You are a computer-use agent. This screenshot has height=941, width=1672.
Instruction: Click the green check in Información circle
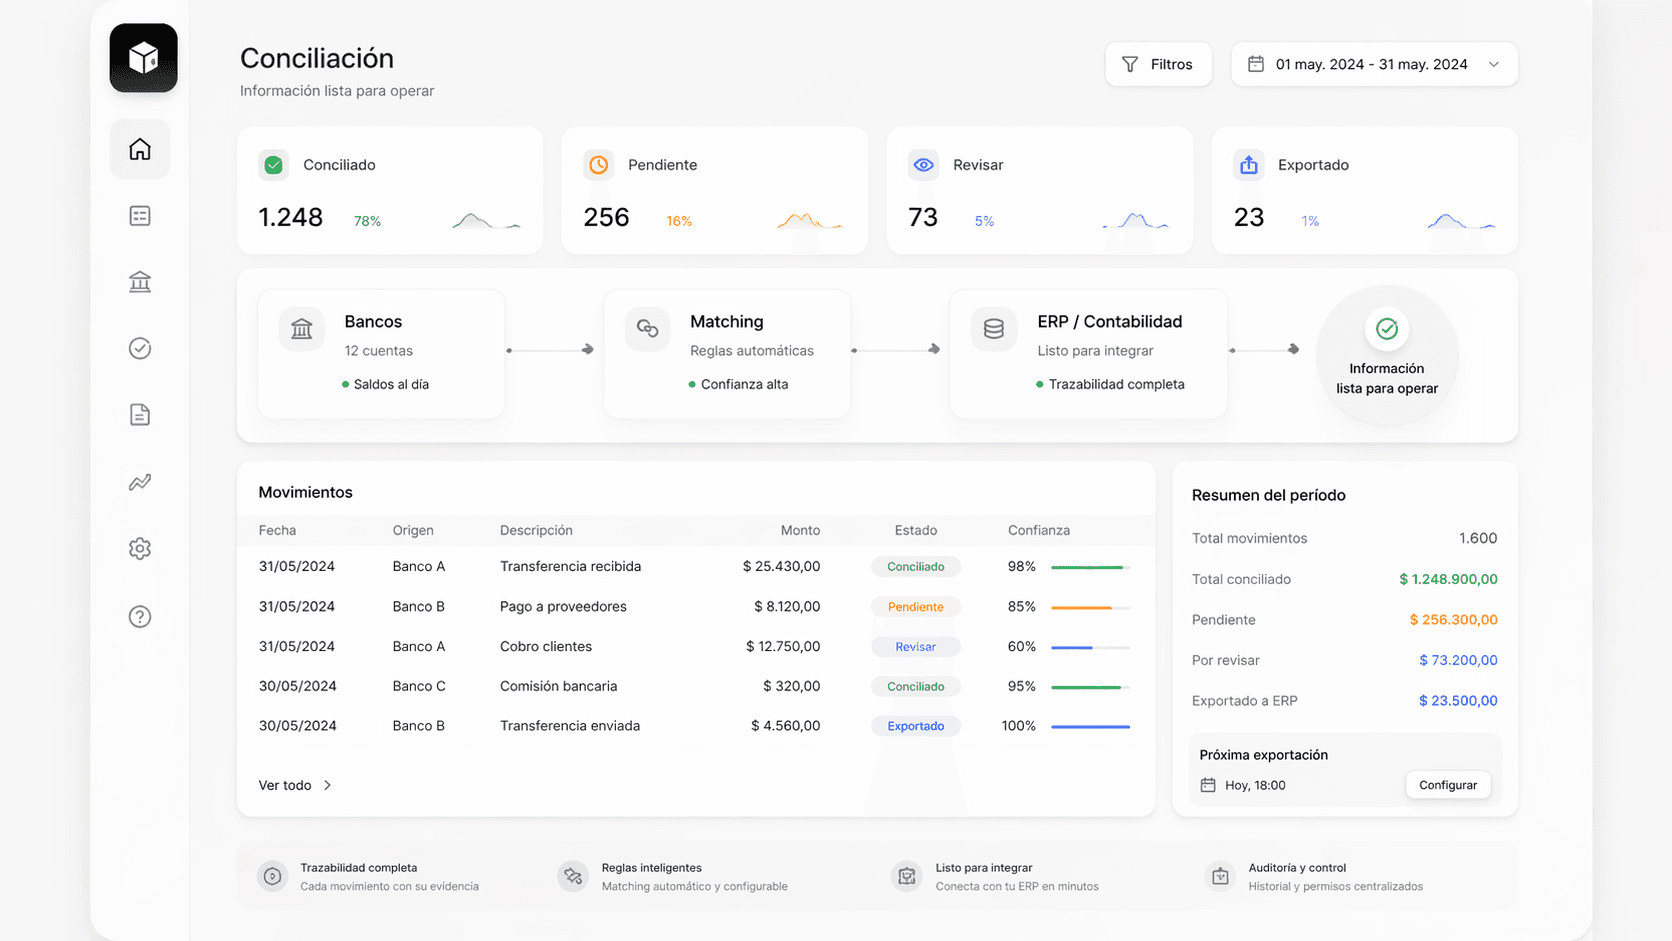pyautogui.click(x=1387, y=328)
